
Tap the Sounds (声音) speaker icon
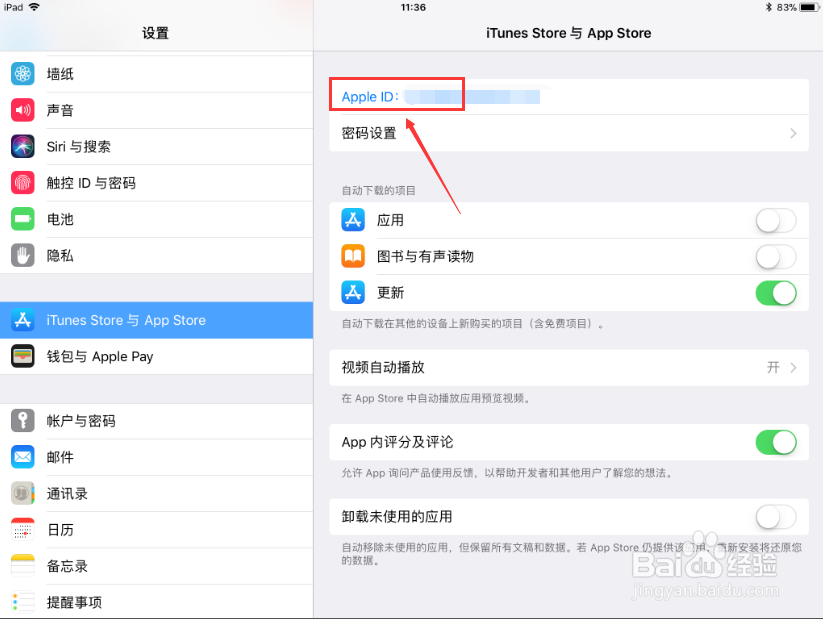[23, 110]
